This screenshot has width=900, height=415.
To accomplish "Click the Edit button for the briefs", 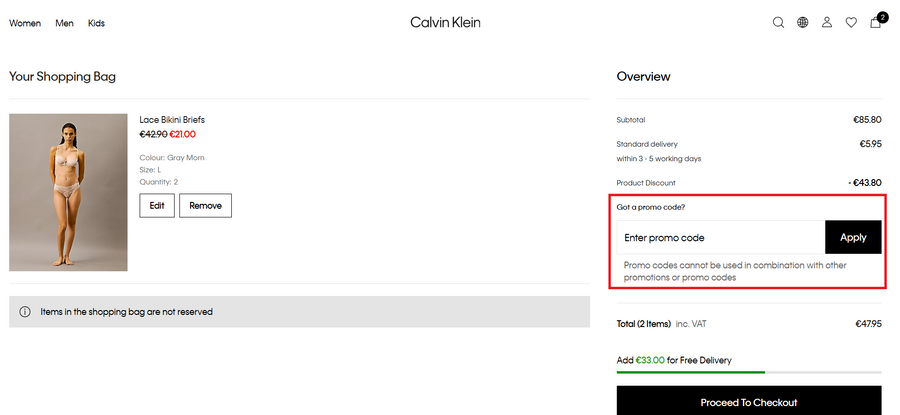I will tap(157, 205).
